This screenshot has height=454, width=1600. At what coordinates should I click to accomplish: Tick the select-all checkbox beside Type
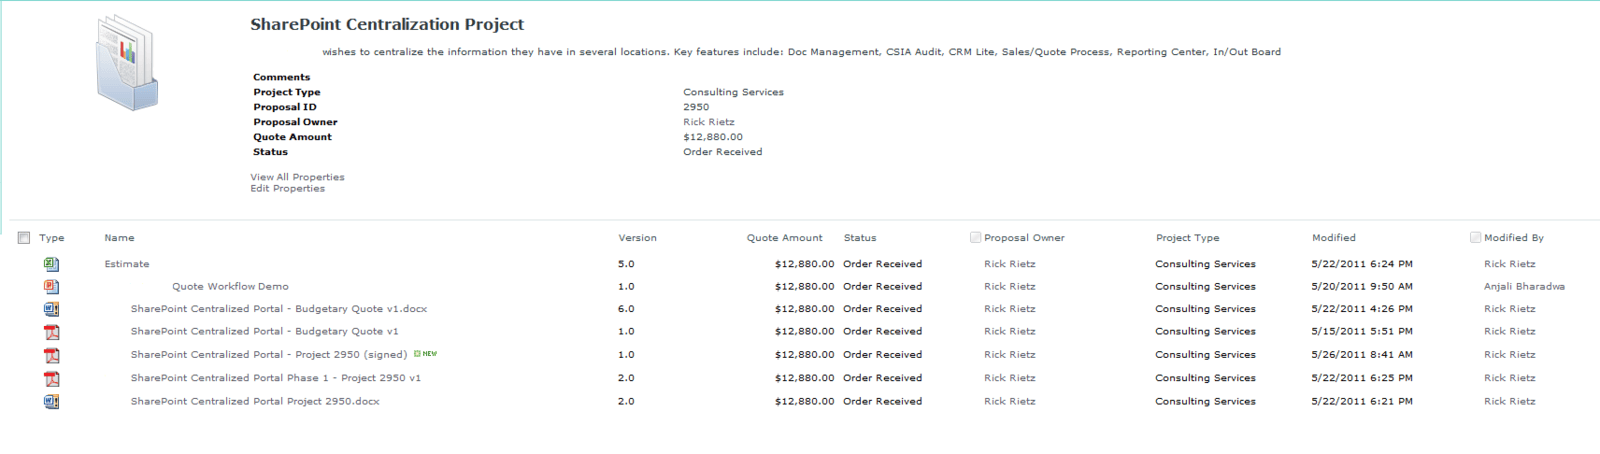coord(24,238)
